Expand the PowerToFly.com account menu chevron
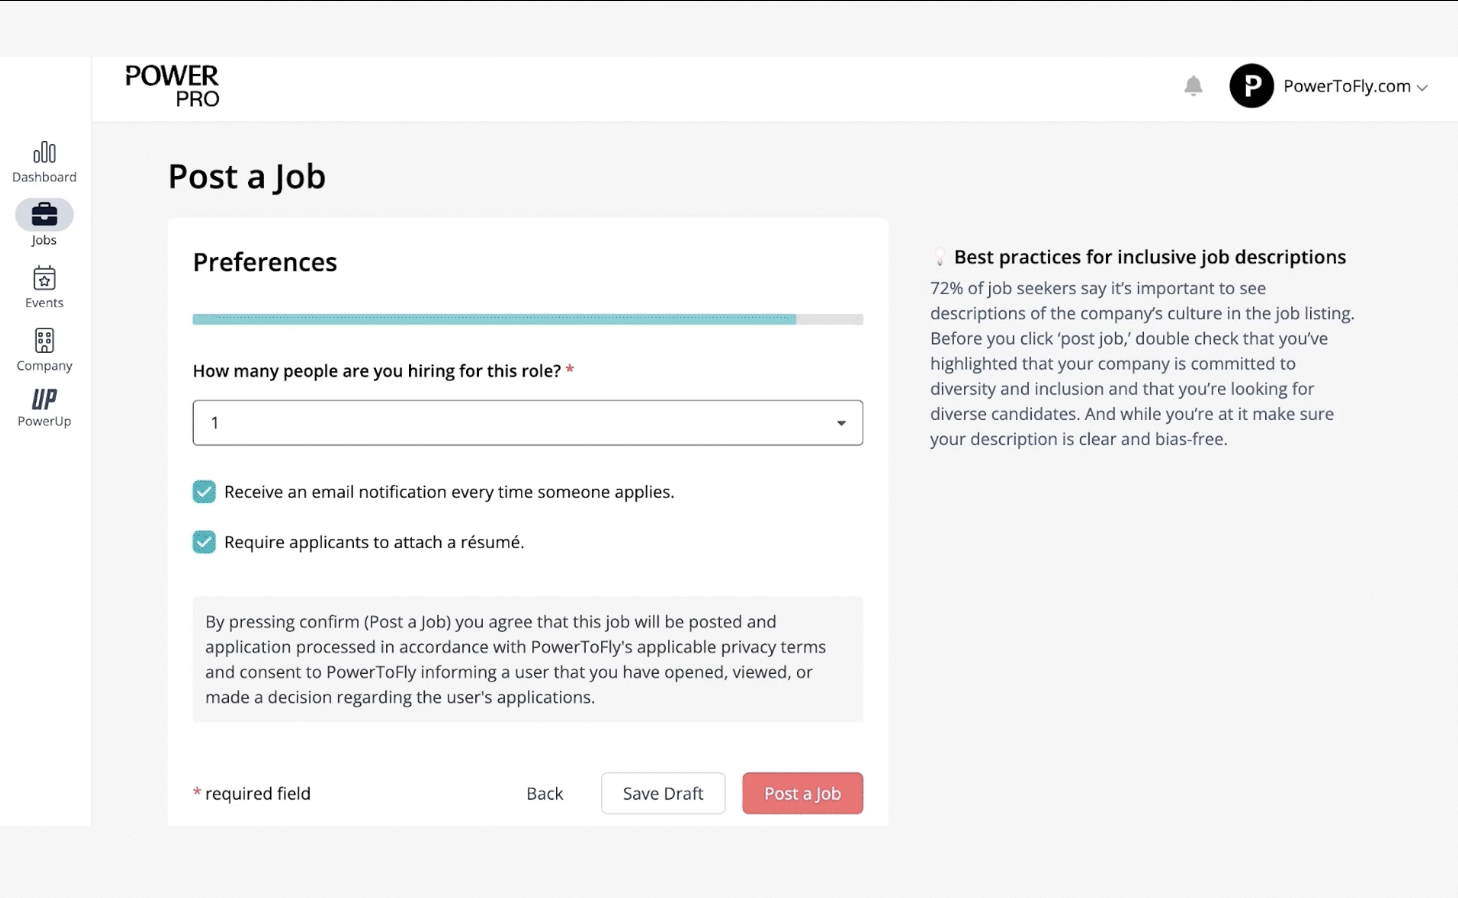 click(1422, 88)
